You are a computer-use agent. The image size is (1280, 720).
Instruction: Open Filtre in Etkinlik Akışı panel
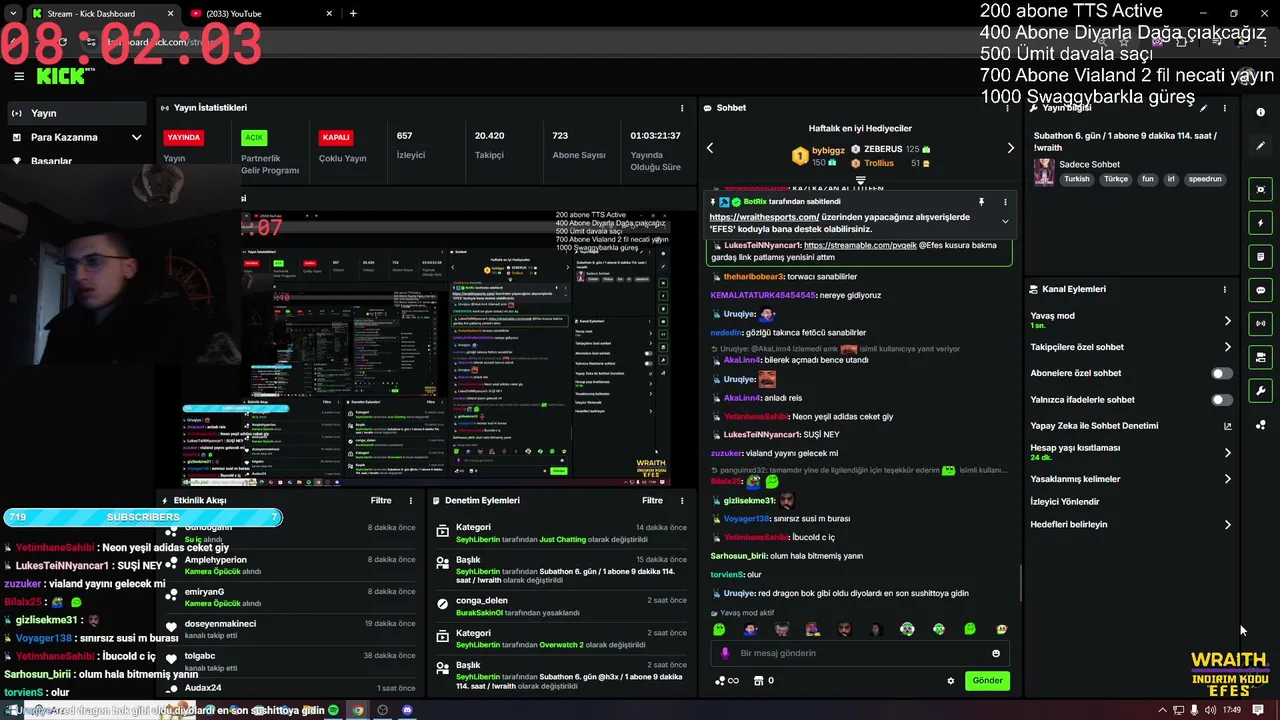click(x=381, y=500)
